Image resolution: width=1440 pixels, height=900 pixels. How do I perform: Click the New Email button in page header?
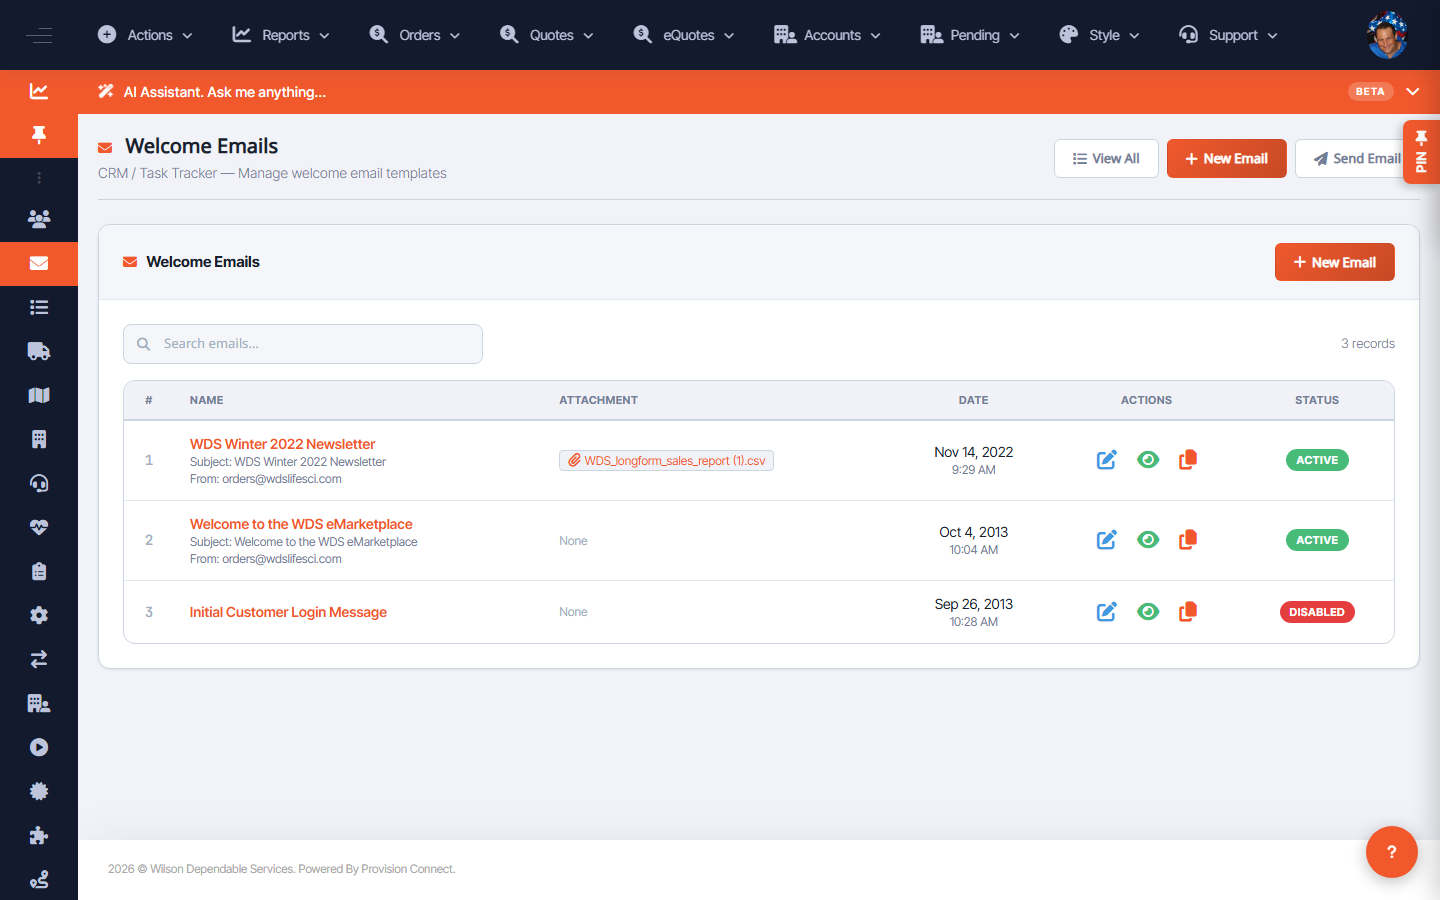[x=1227, y=159]
